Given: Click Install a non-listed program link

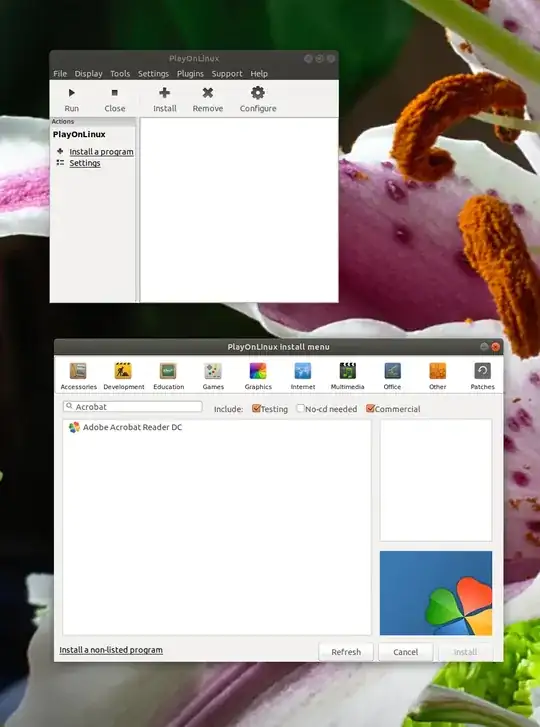Looking at the screenshot, I should 111,650.
